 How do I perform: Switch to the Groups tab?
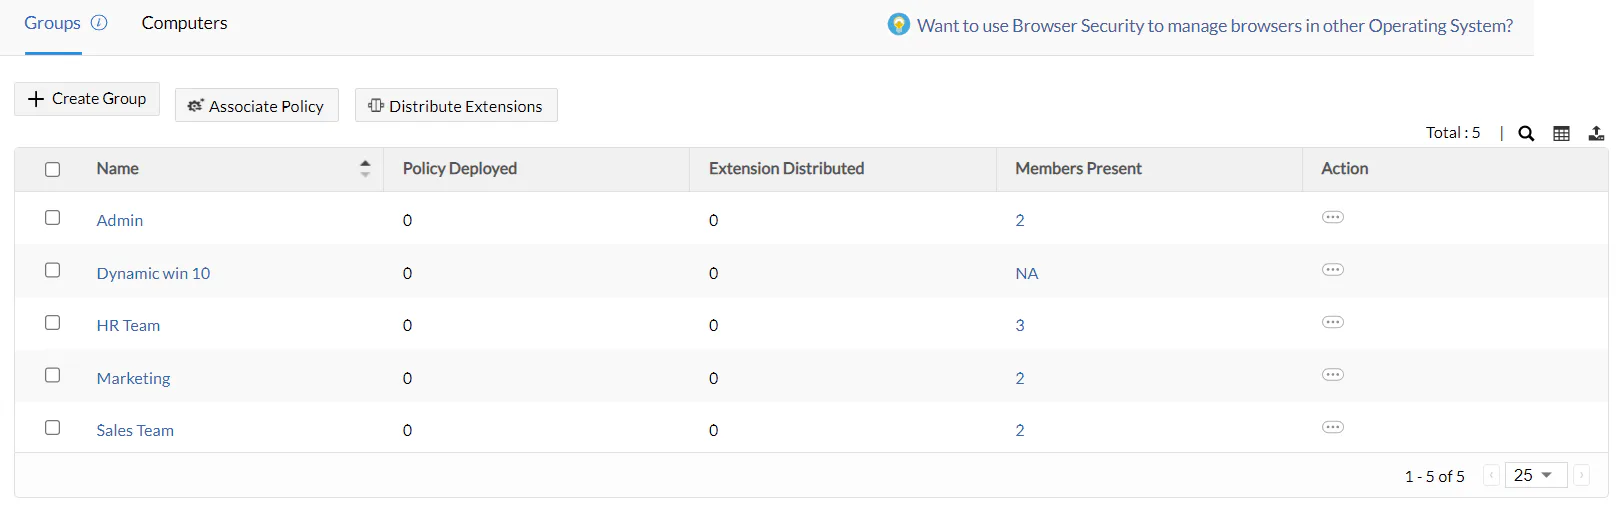click(x=52, y=23)
